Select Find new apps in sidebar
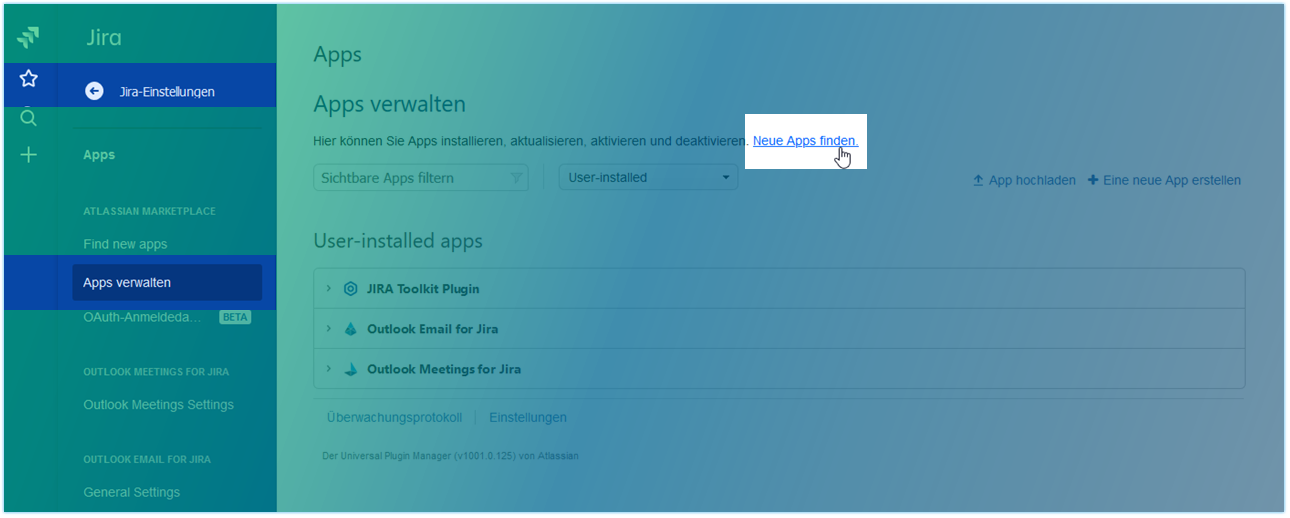 pos(125,244)
